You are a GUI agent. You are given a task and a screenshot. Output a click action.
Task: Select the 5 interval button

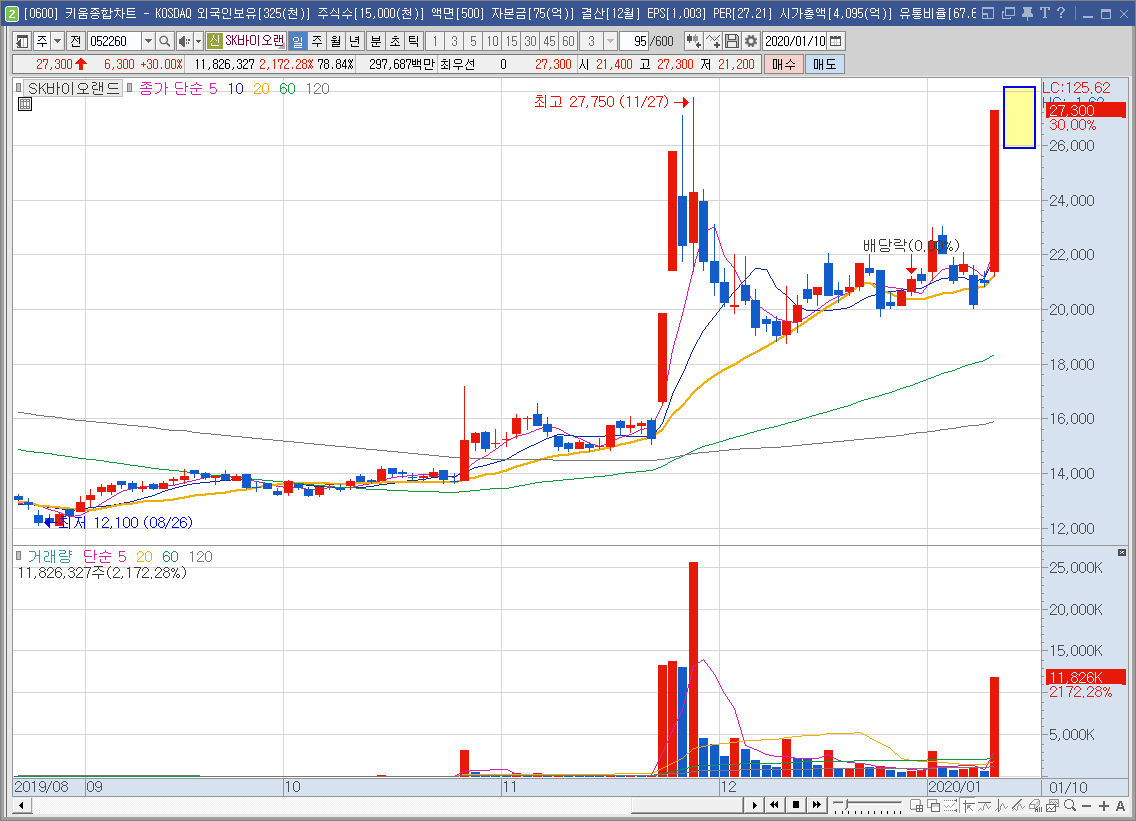473,41
